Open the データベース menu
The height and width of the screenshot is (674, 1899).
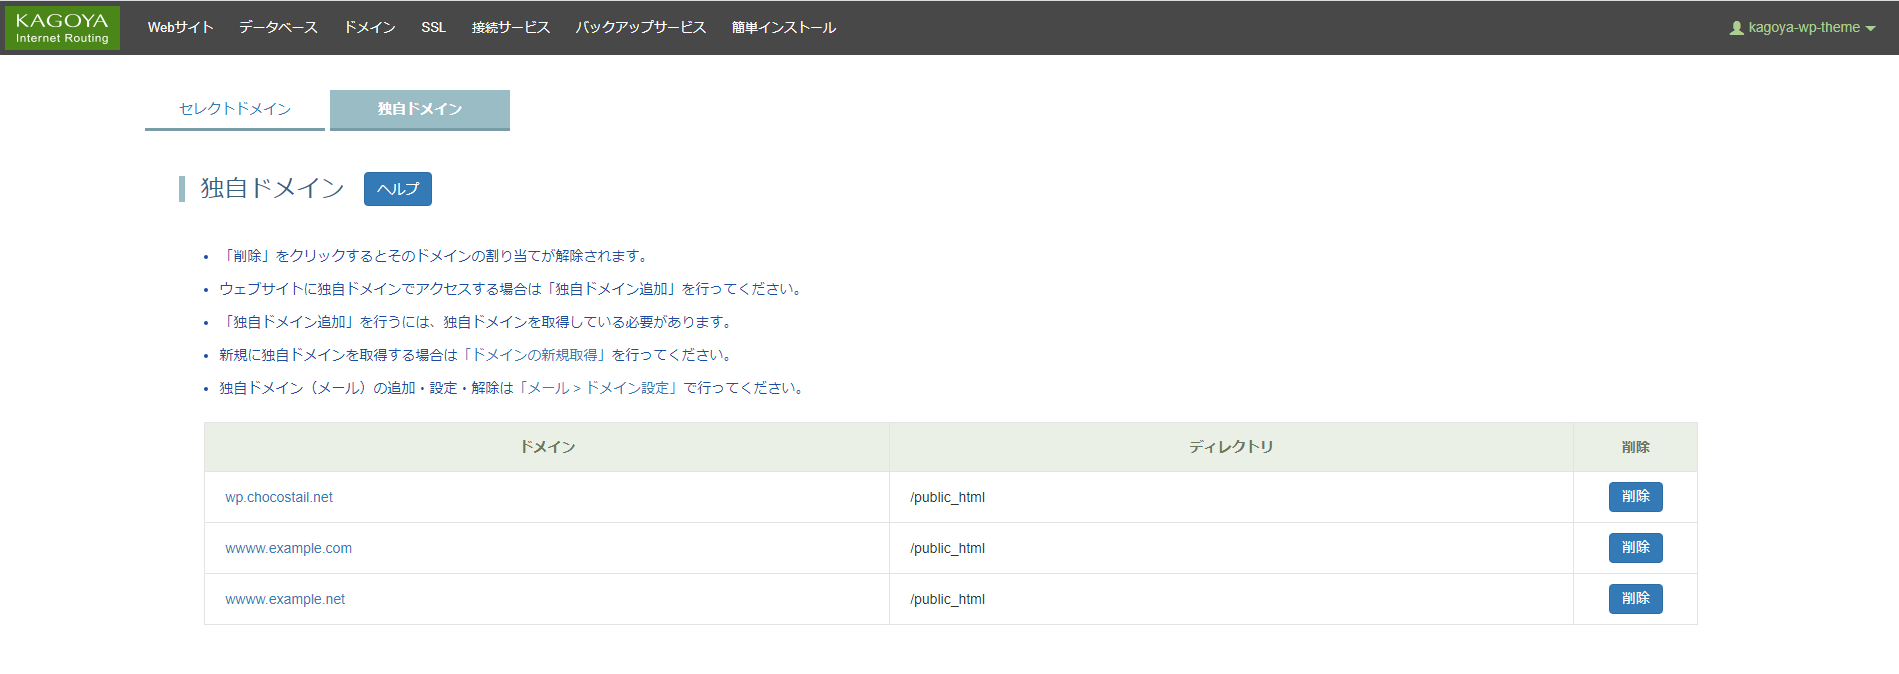tap(278, 28)
